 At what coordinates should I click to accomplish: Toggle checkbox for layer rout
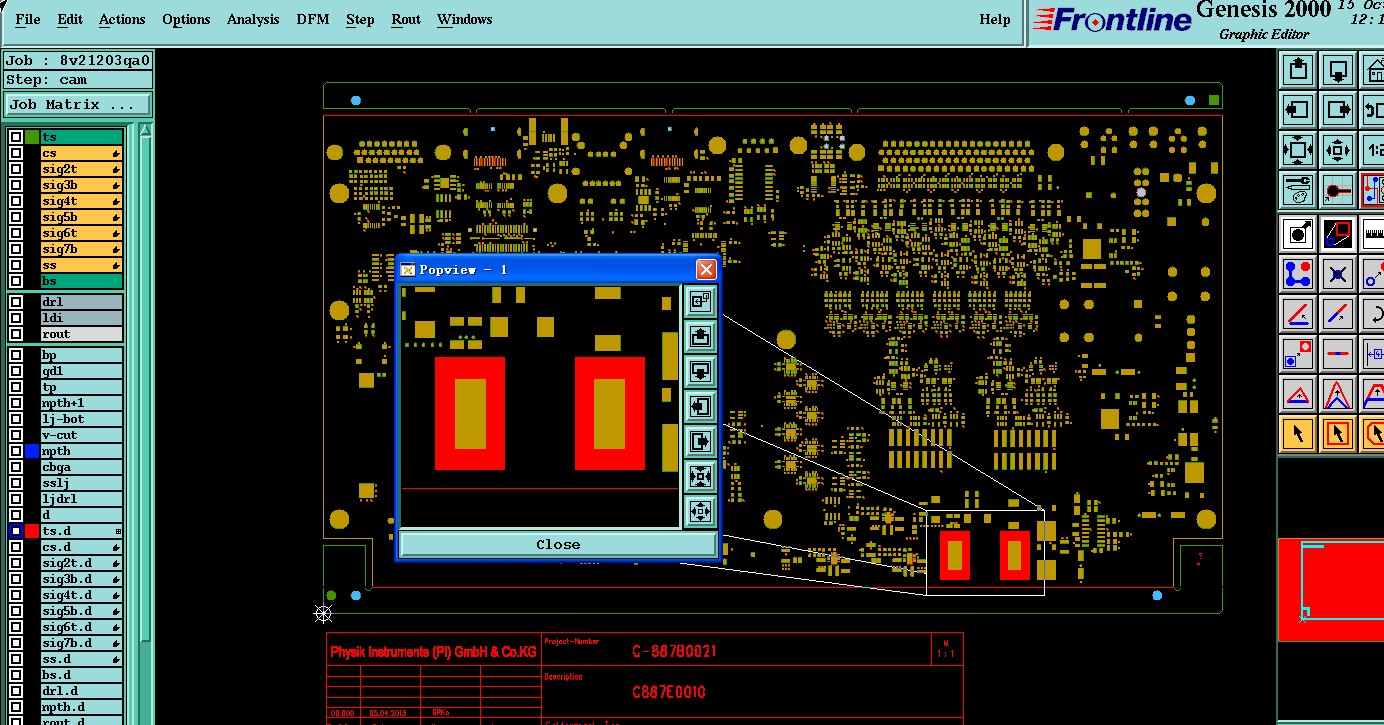[x=16, y=334]
